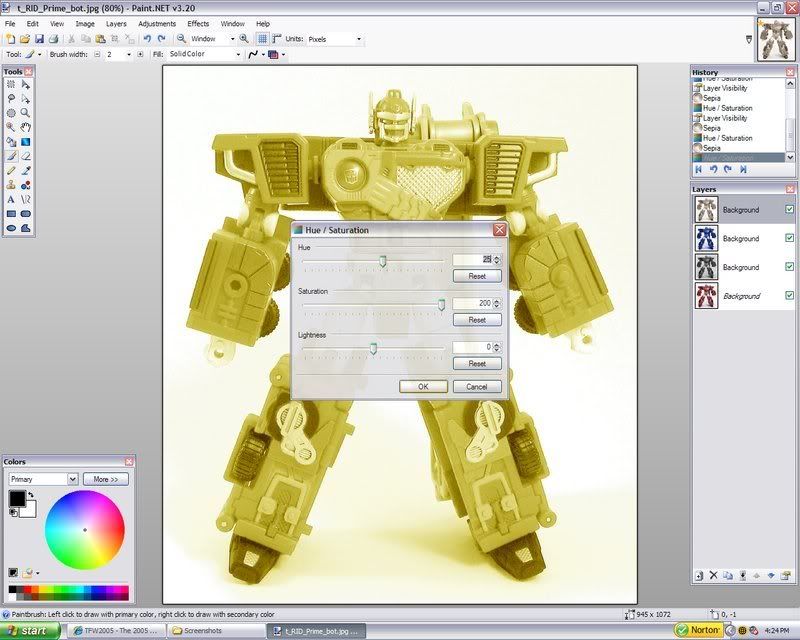Select the Eraser tool

26,156
